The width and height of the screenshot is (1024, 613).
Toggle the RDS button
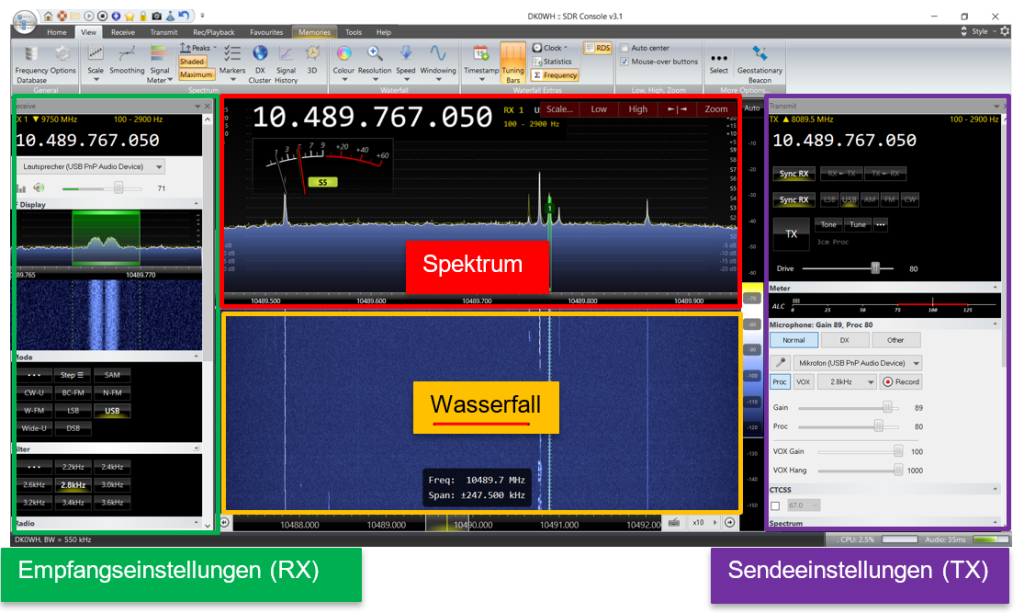pyautogui.click(x=597, y=48)
